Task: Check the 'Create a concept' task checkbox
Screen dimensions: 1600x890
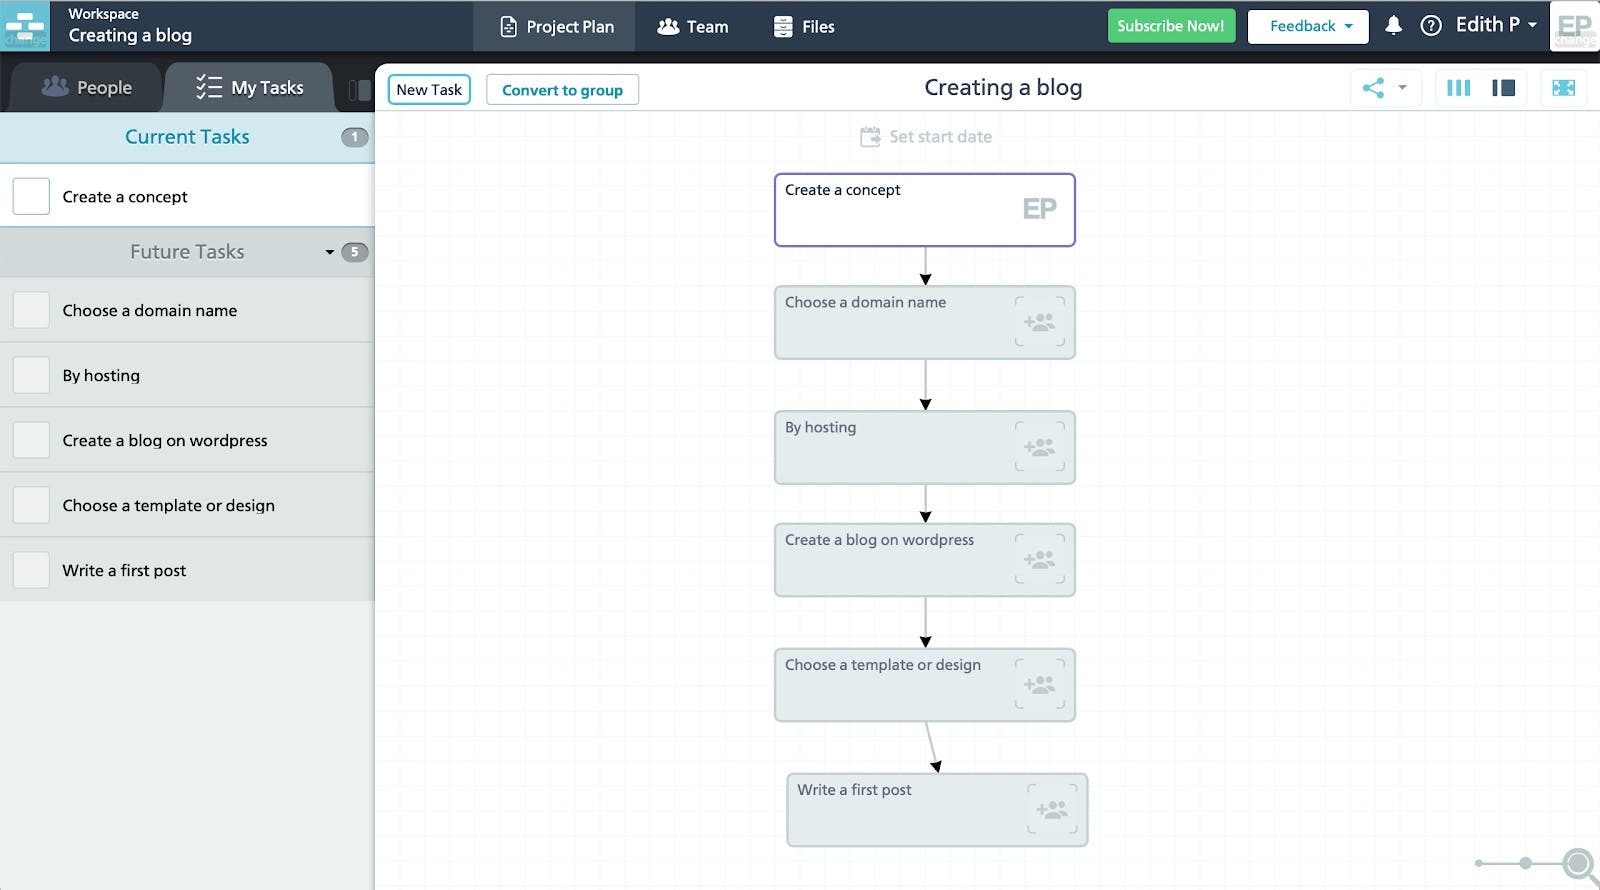Action: coord(31,196)
